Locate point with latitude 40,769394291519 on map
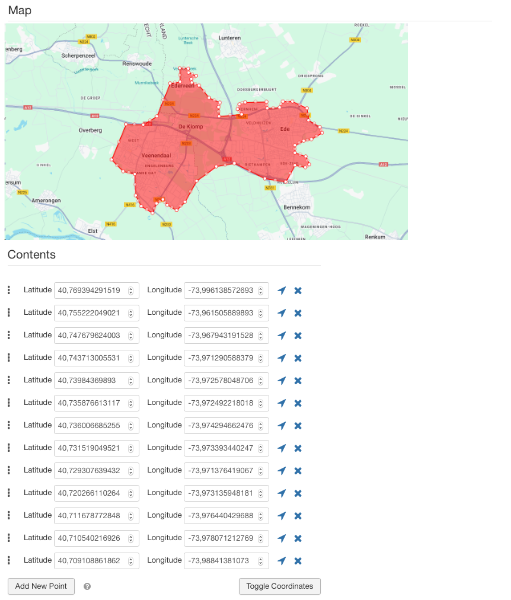Screen dimensions: 511x600 pyautogui.click(x=282, y=290)
